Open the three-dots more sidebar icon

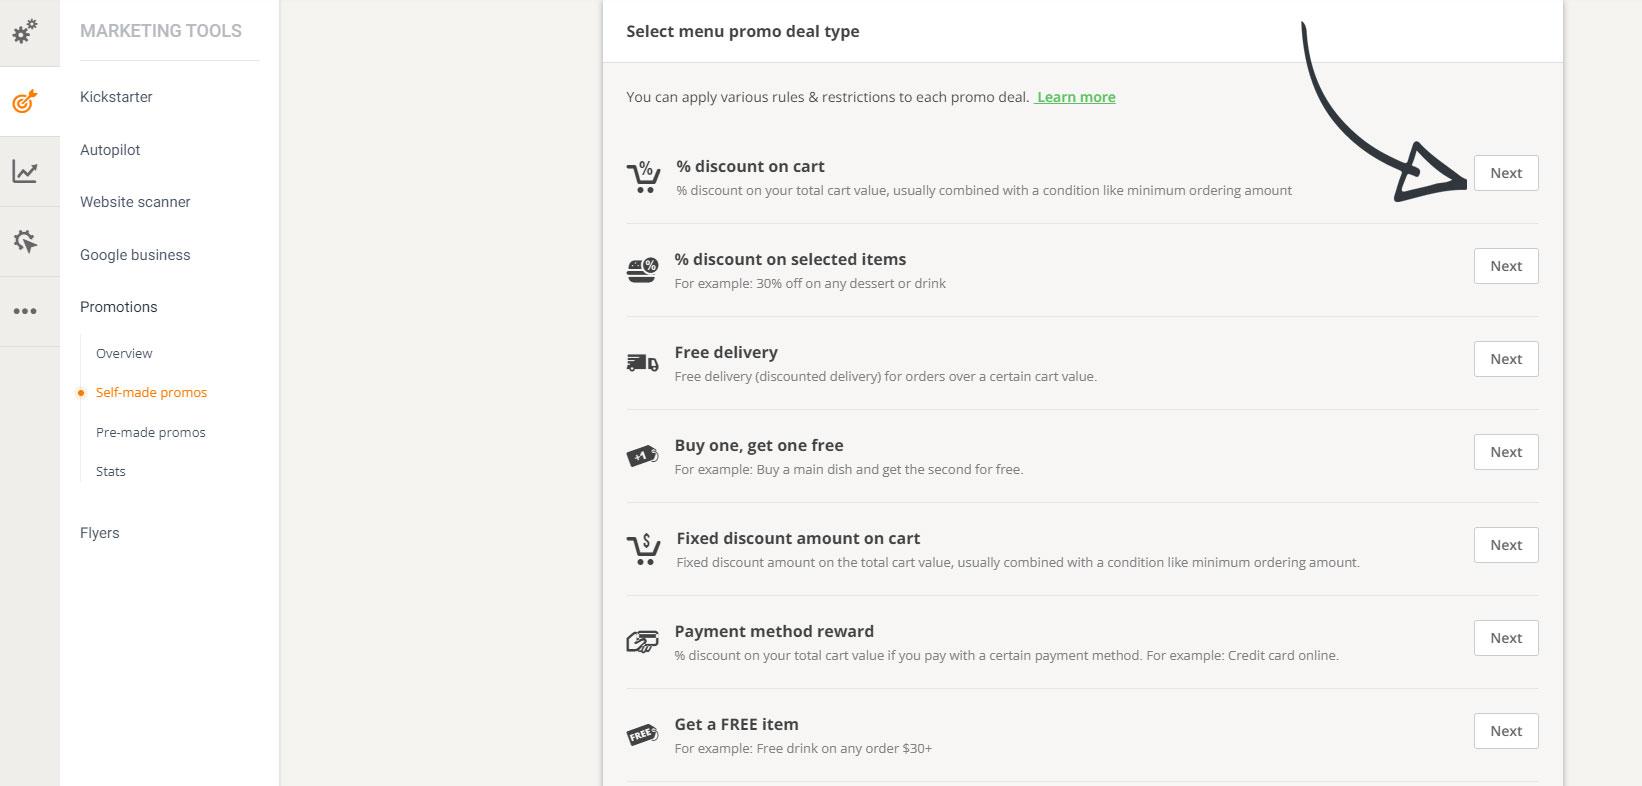(25, 311)
